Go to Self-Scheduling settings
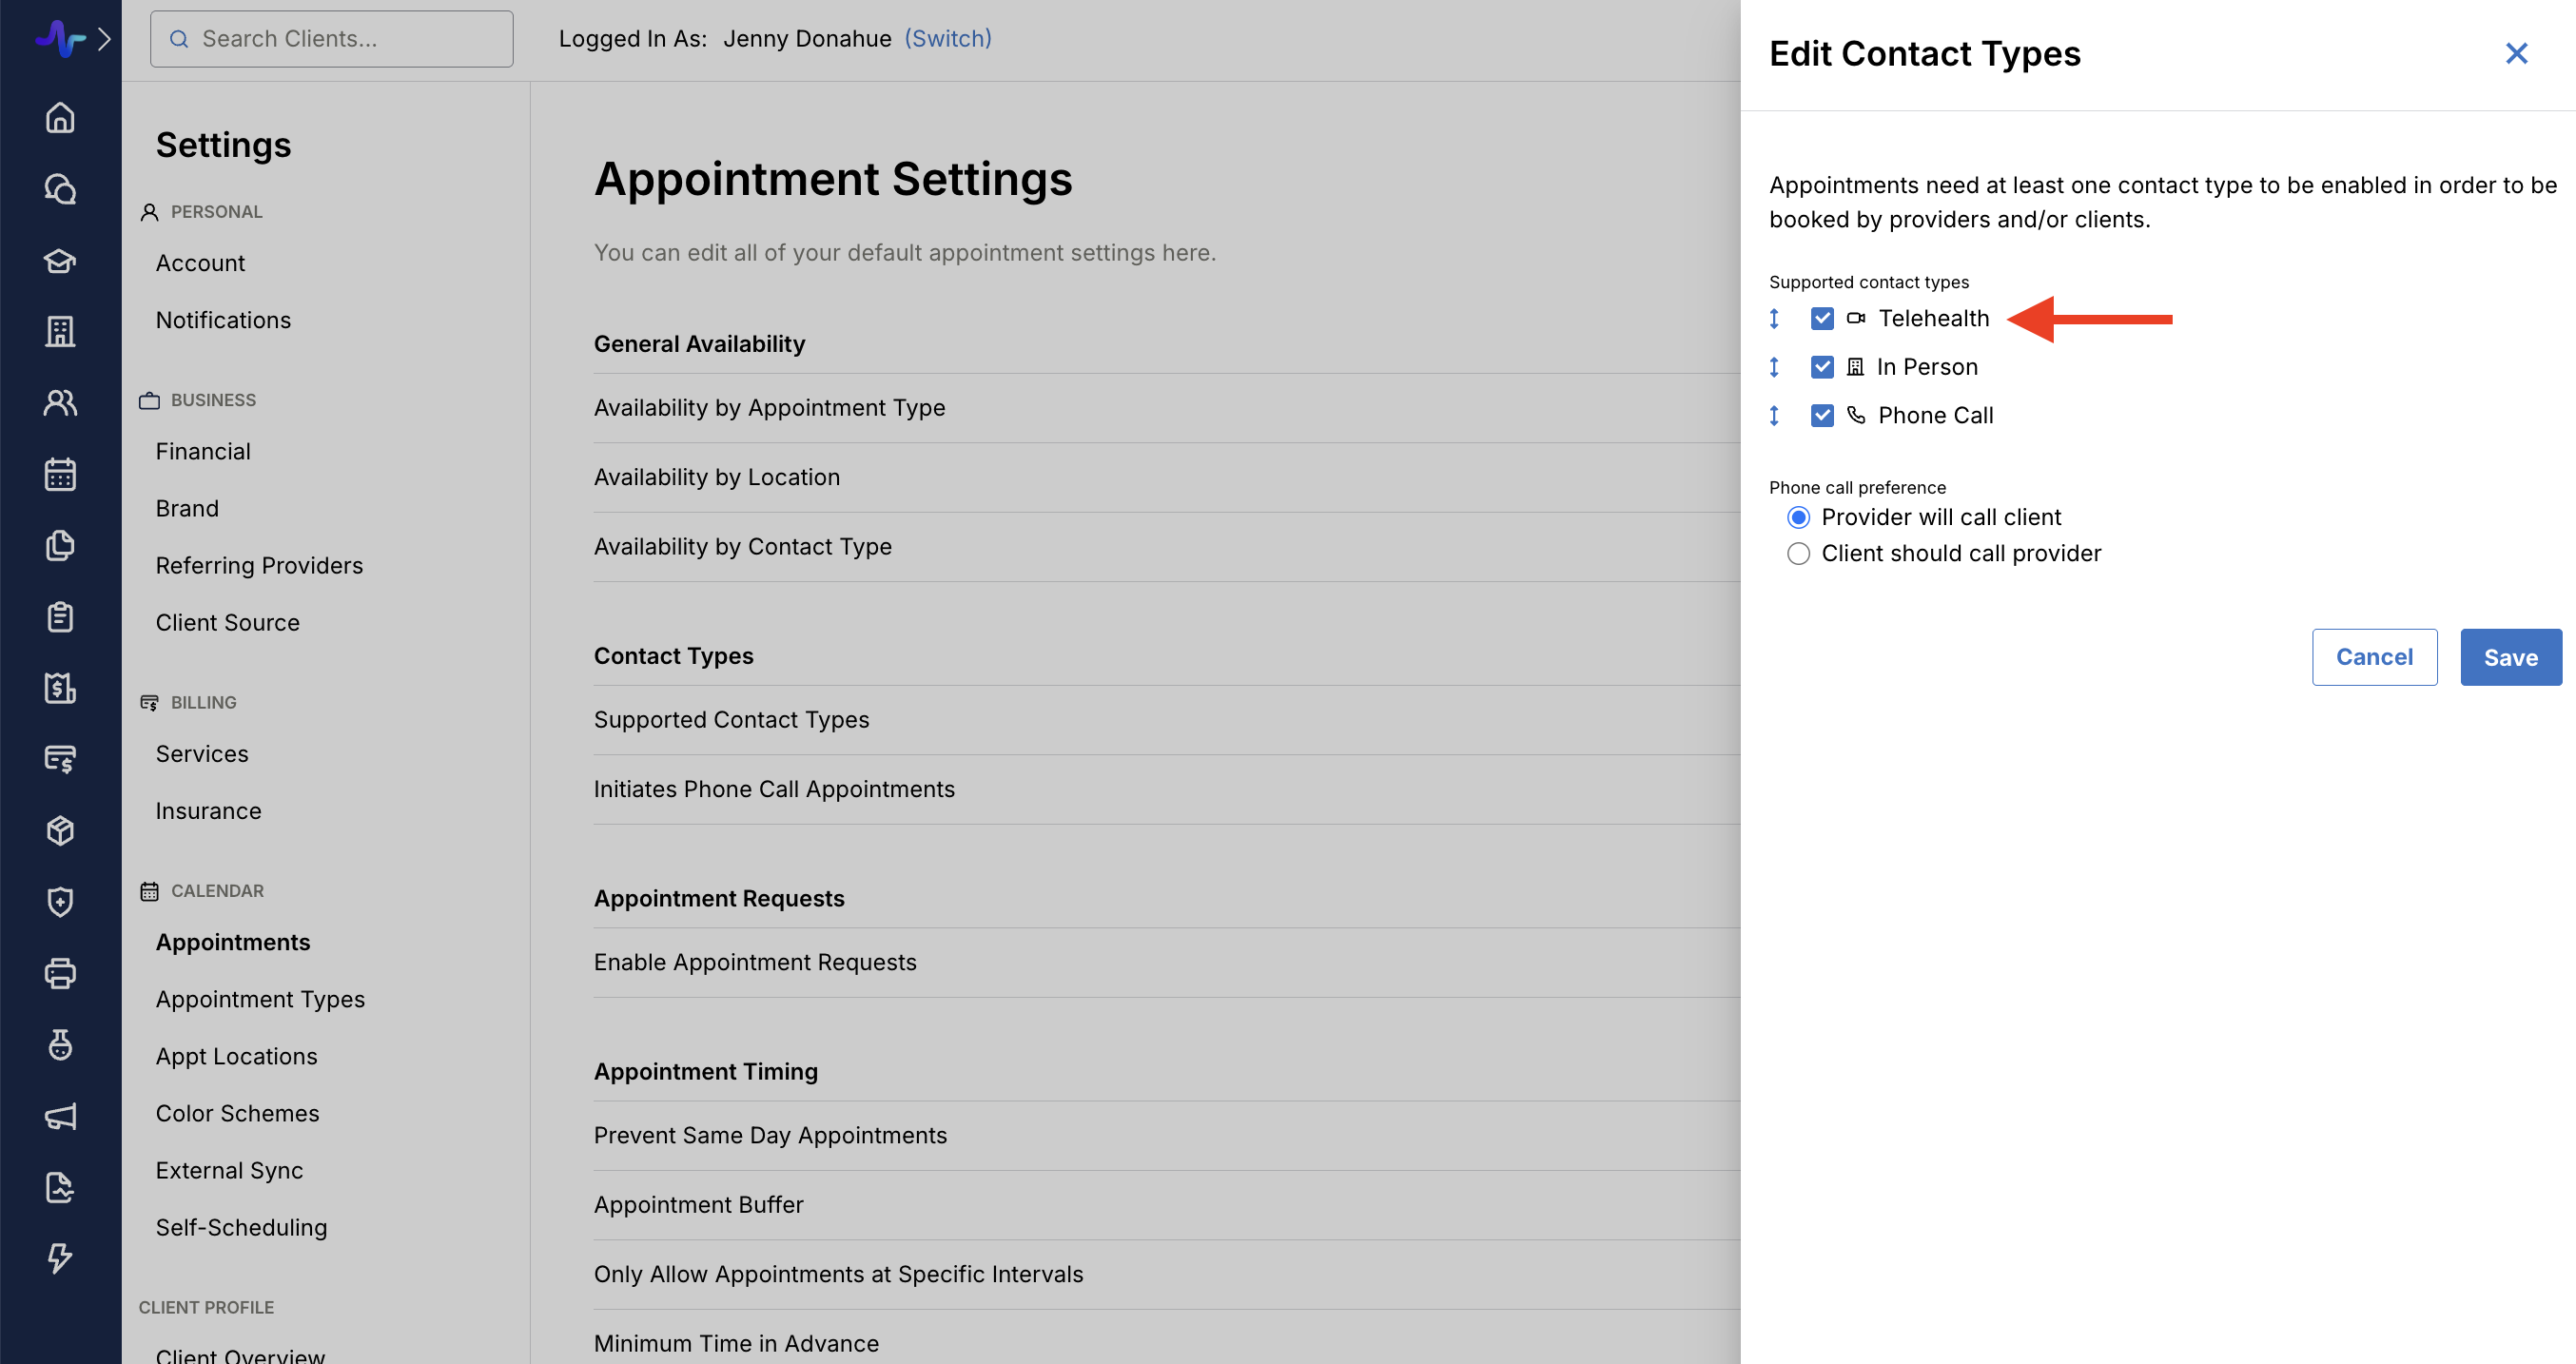The image size is (2576, 1364). point(241,1227)
